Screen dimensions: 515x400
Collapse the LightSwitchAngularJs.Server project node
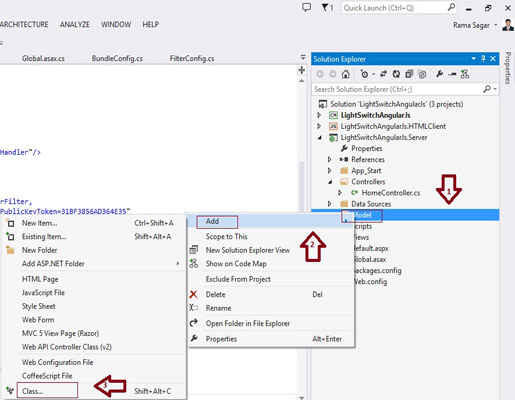(320, 137)
